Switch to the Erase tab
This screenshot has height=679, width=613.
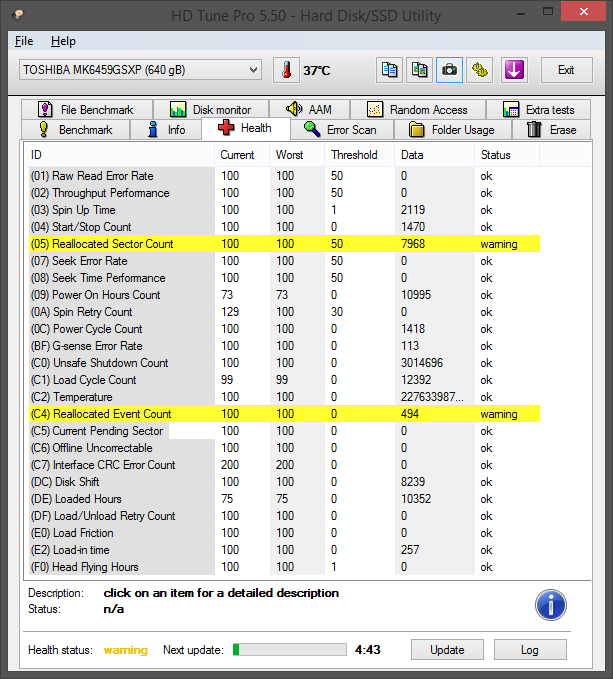pyautogui.click(x=552, y=129)
